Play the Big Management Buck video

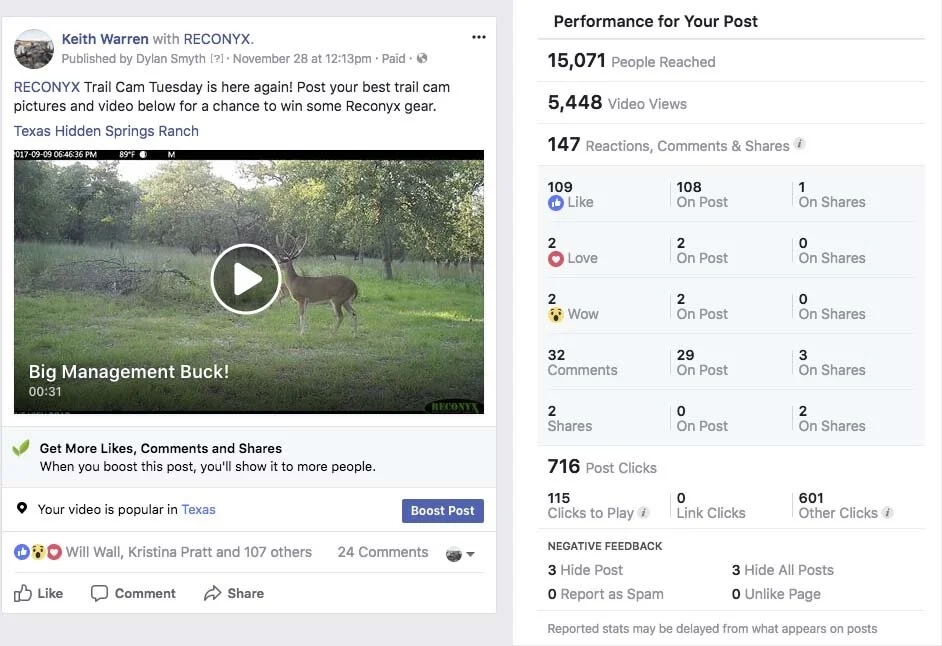pos(246,279)
